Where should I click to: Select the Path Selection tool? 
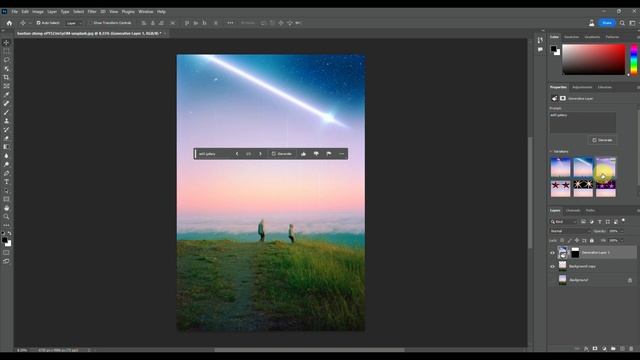6,191
